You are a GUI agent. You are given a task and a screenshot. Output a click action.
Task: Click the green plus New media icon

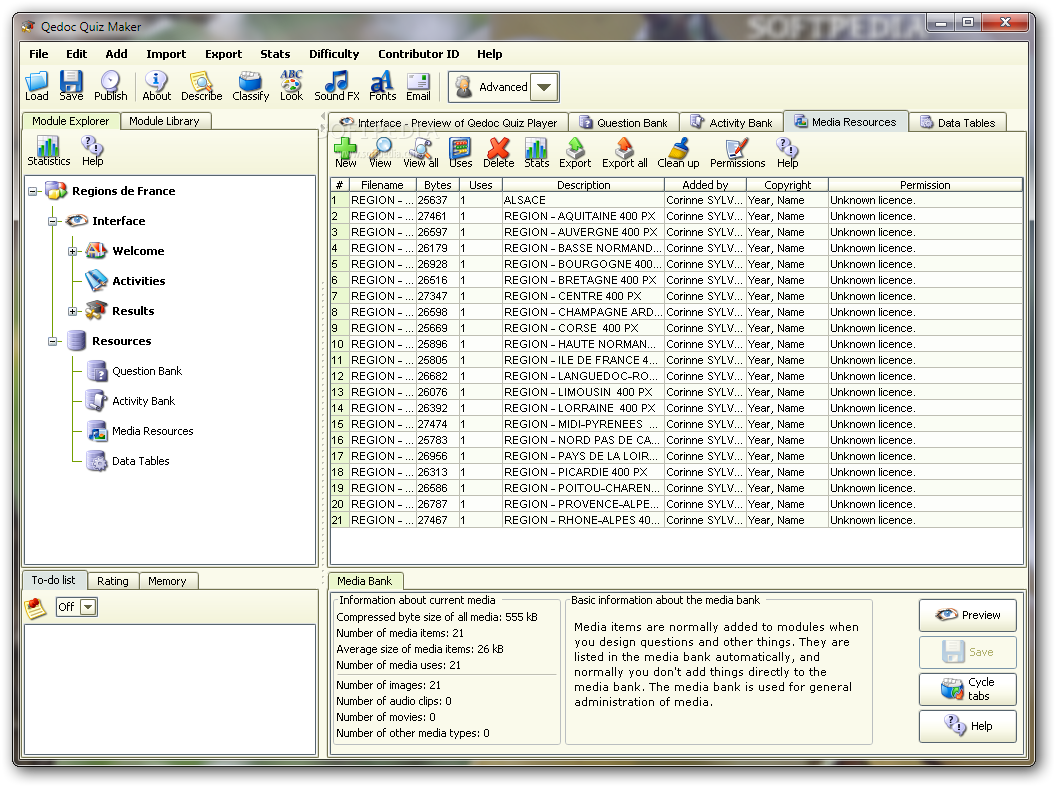345,153
